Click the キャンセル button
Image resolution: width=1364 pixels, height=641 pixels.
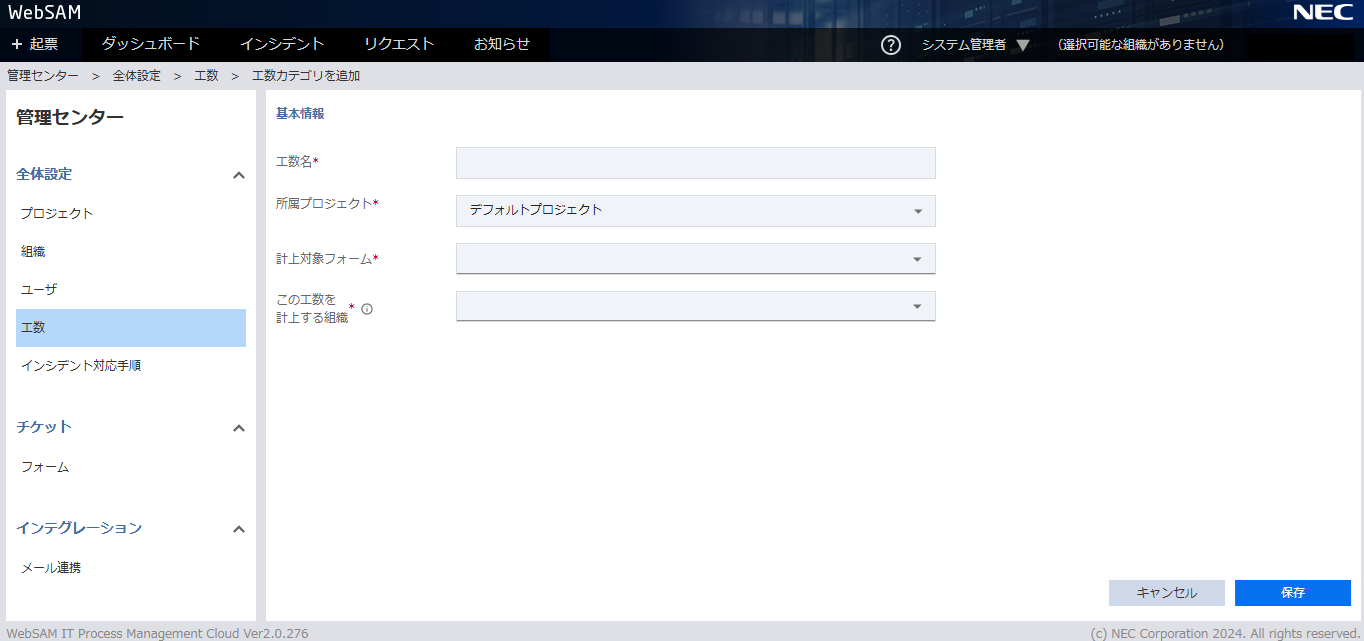click(x=1166, y=593)
